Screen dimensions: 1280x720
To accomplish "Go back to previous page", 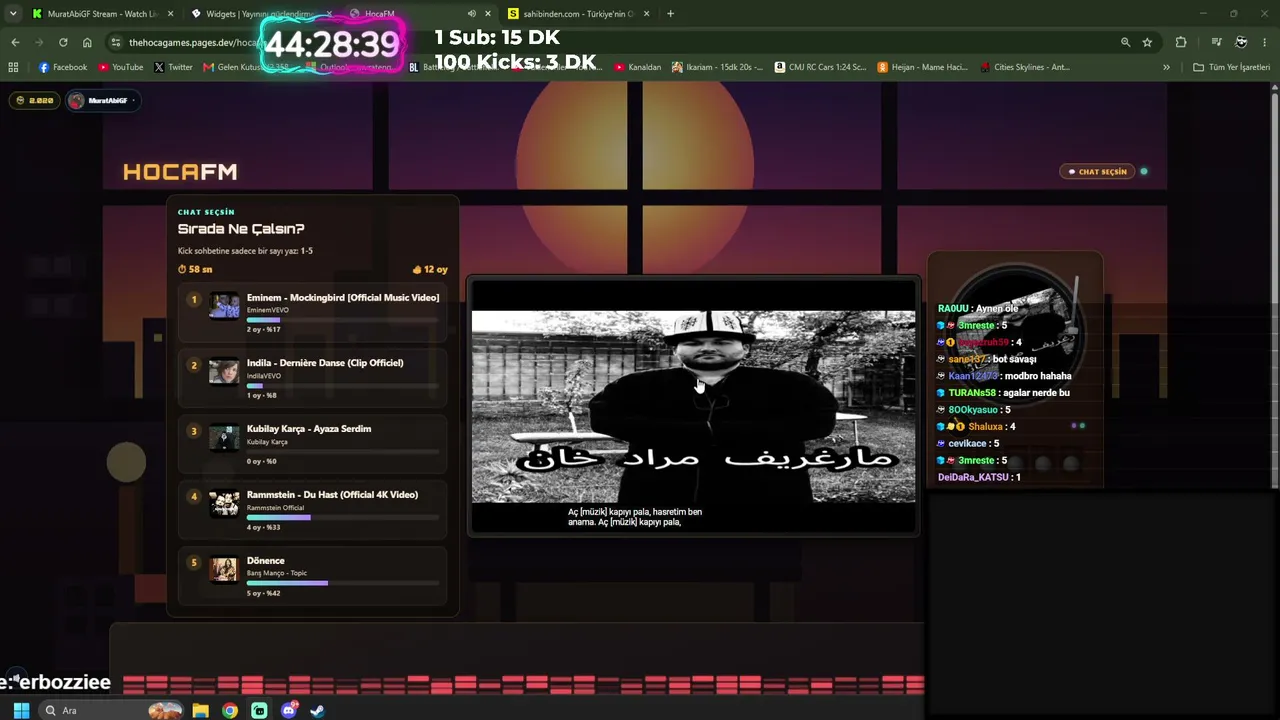I will tap(15, 42).
